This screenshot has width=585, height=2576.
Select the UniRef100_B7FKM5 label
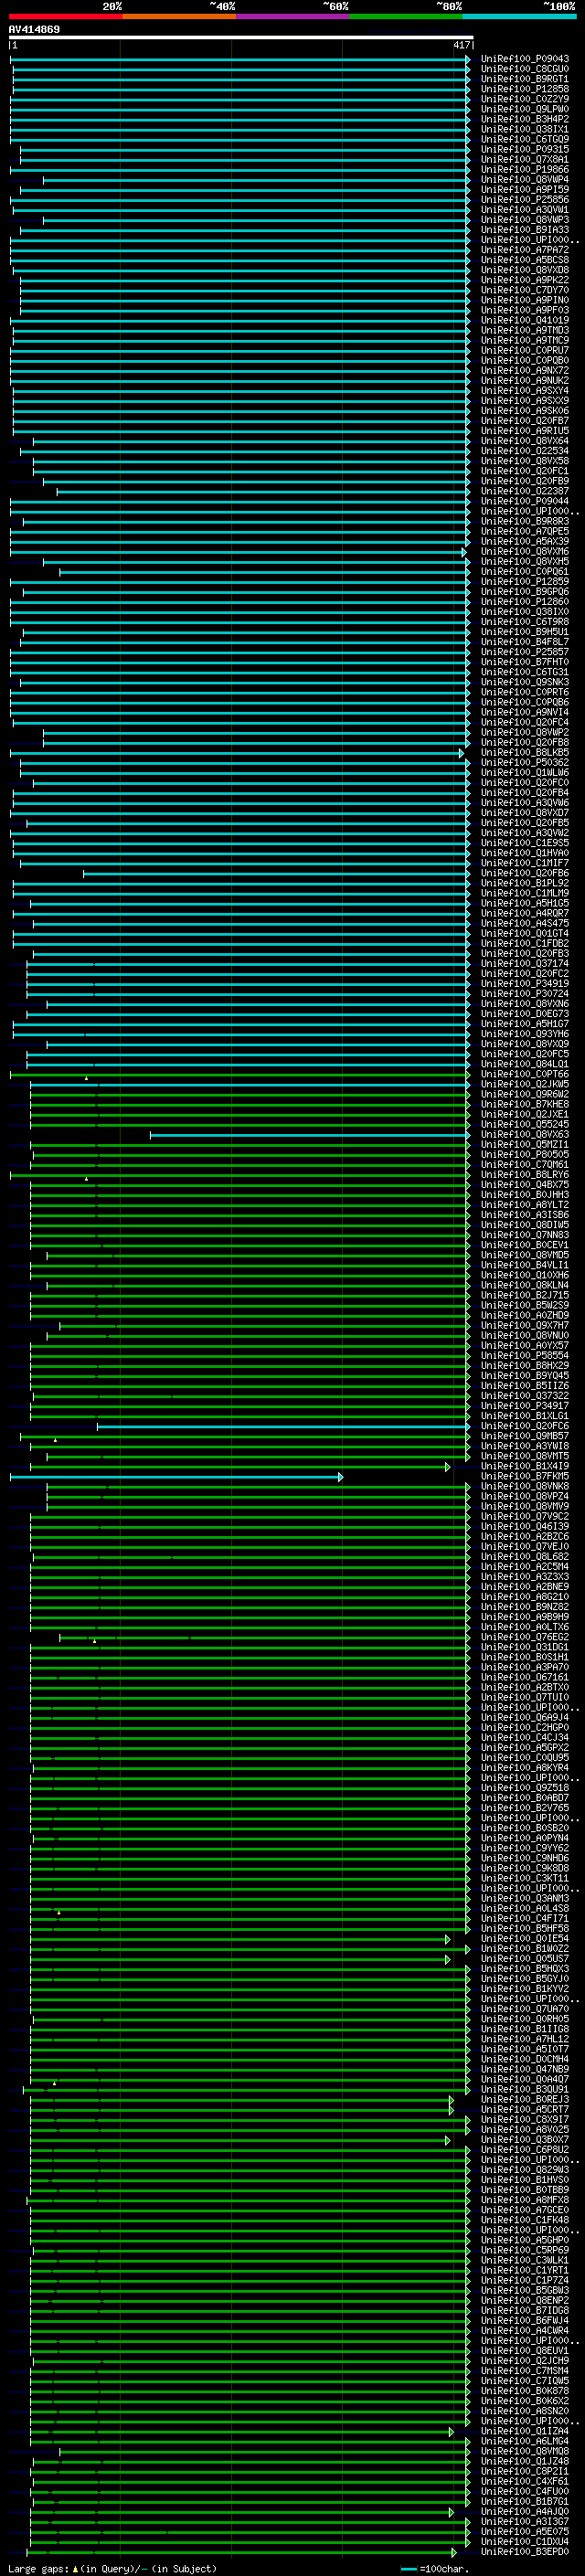pos(525,1476)
